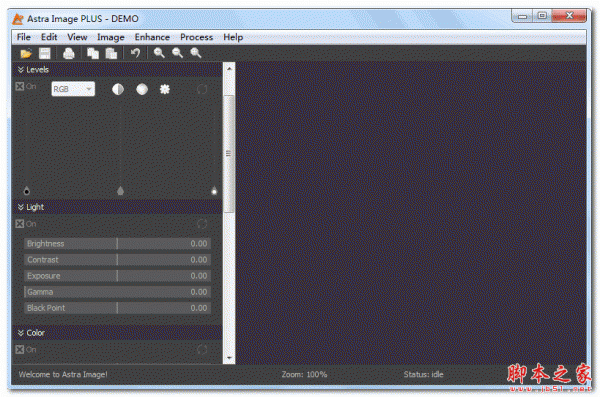Open the File menu
The image size is (600, 397).
click(x=23, y=37)
